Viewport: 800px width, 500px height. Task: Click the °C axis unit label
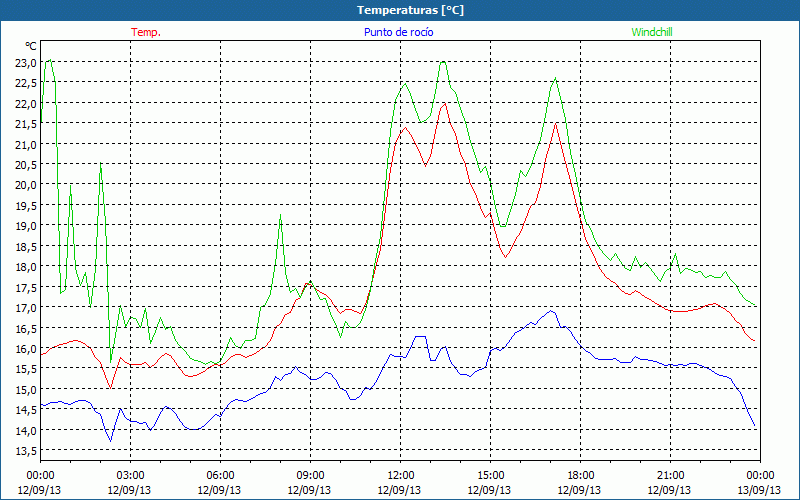(x=31, y=46)
